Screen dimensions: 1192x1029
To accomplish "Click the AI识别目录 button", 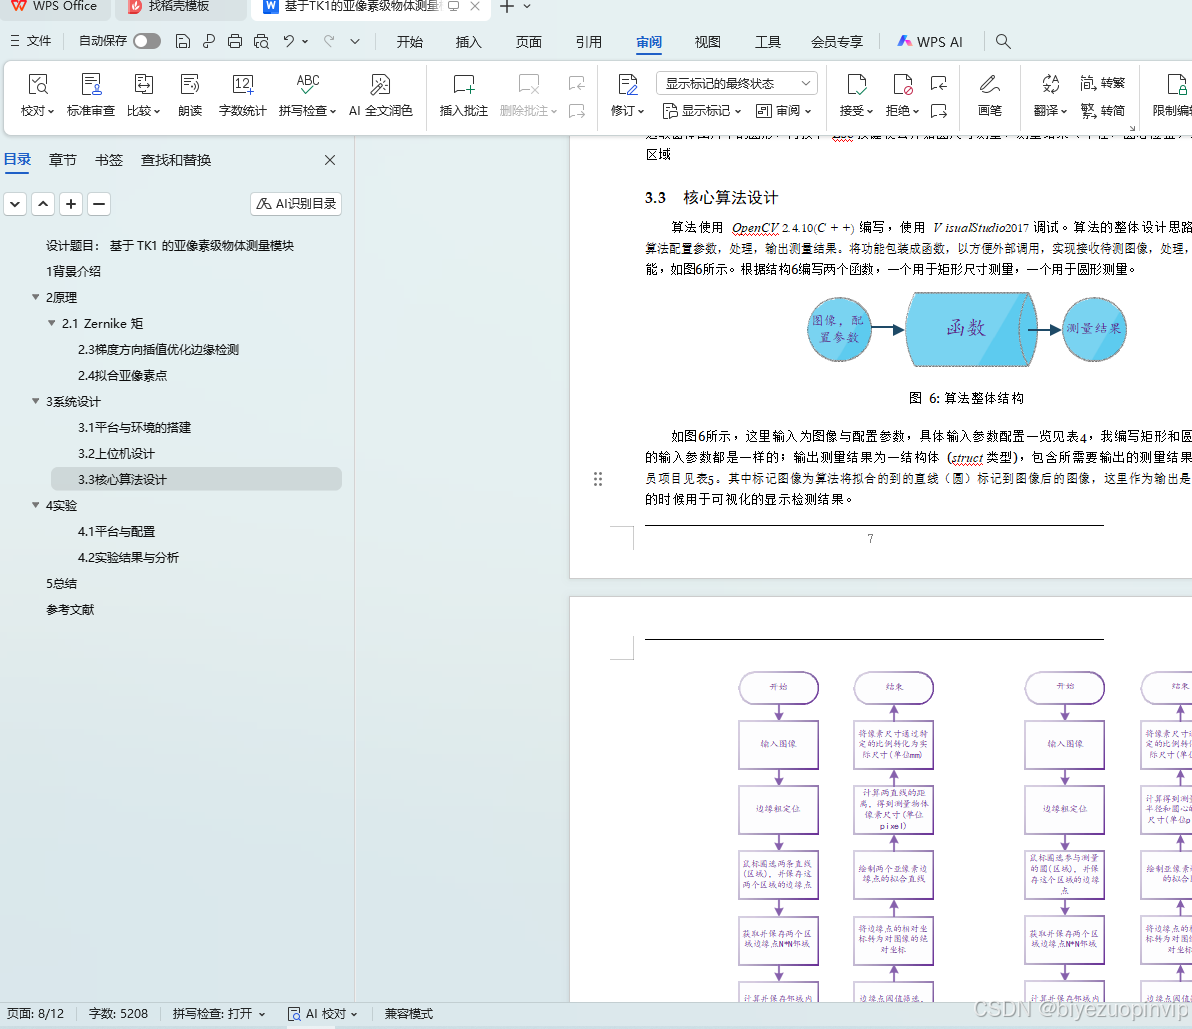I will pos(295,203).
